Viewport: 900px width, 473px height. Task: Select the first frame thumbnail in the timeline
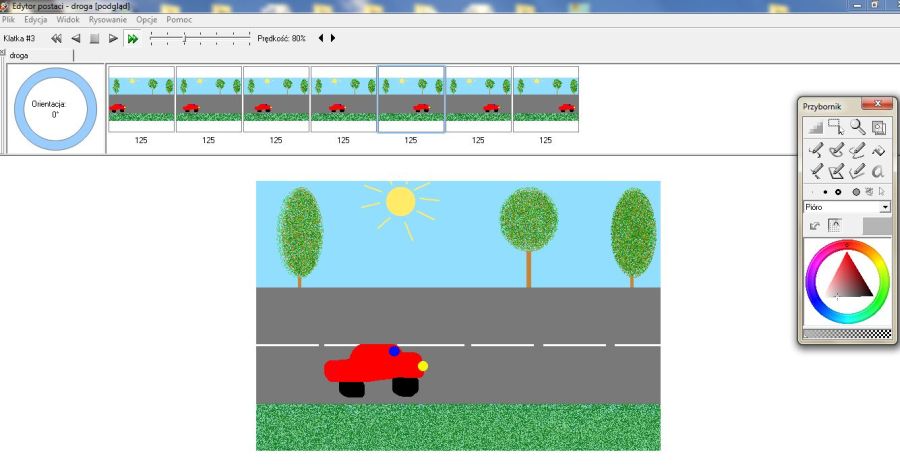(x=141, y=99)
